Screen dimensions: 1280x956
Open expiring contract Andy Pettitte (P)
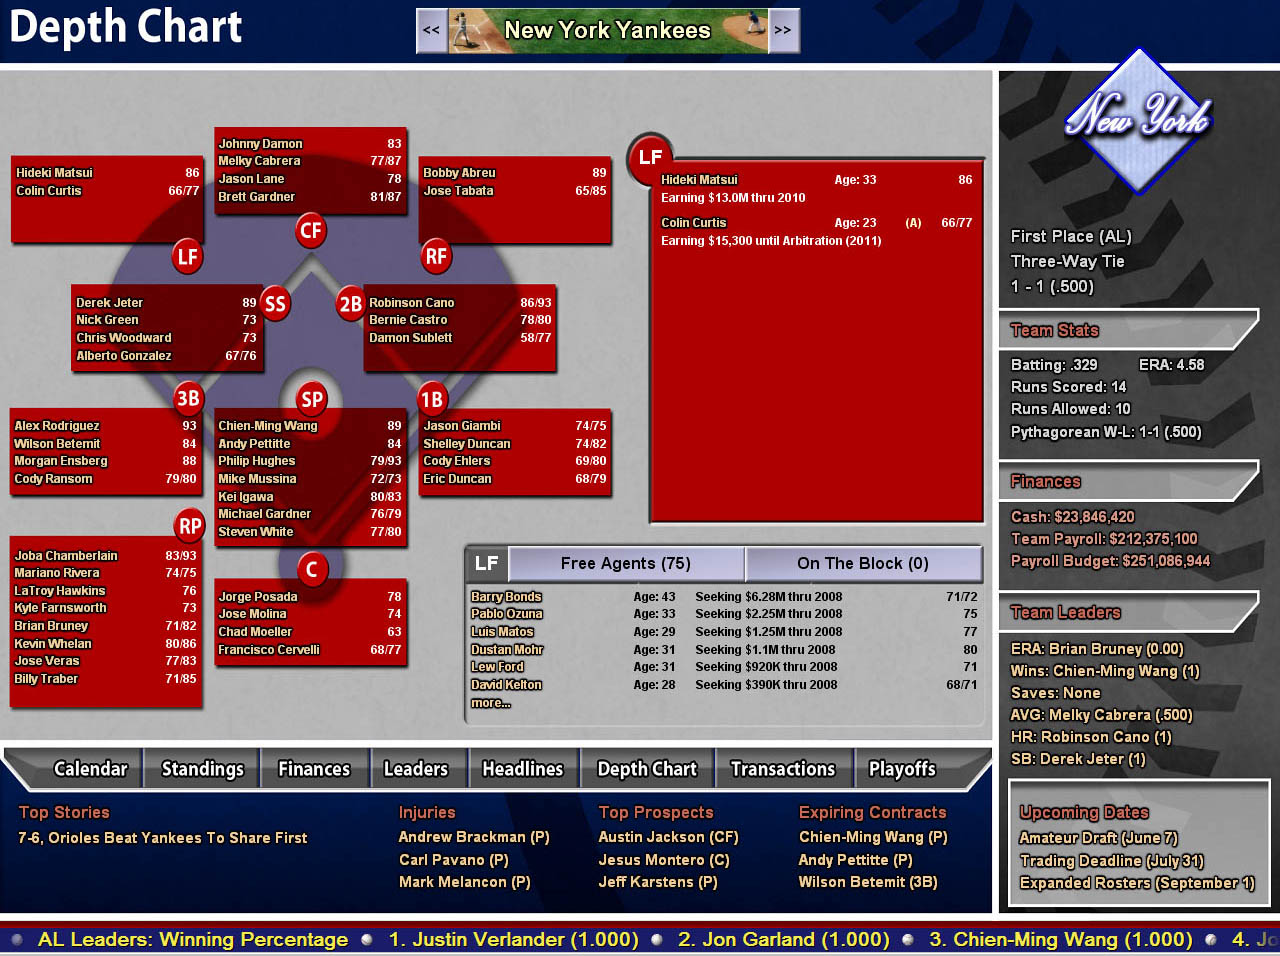[x=856, y=860]
